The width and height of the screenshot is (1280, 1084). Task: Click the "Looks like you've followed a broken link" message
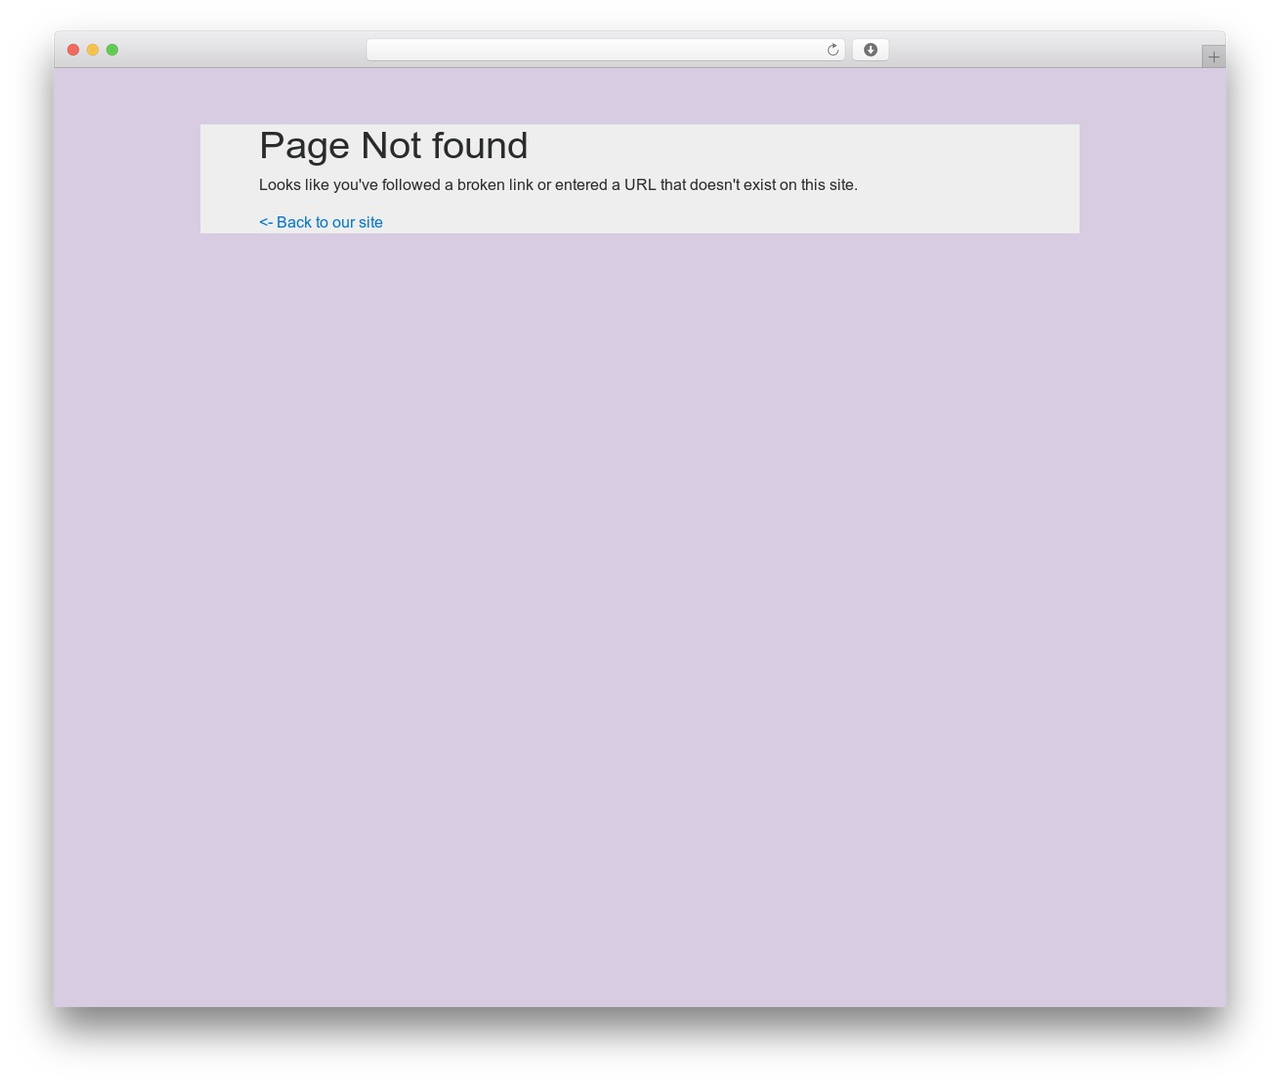558,185
